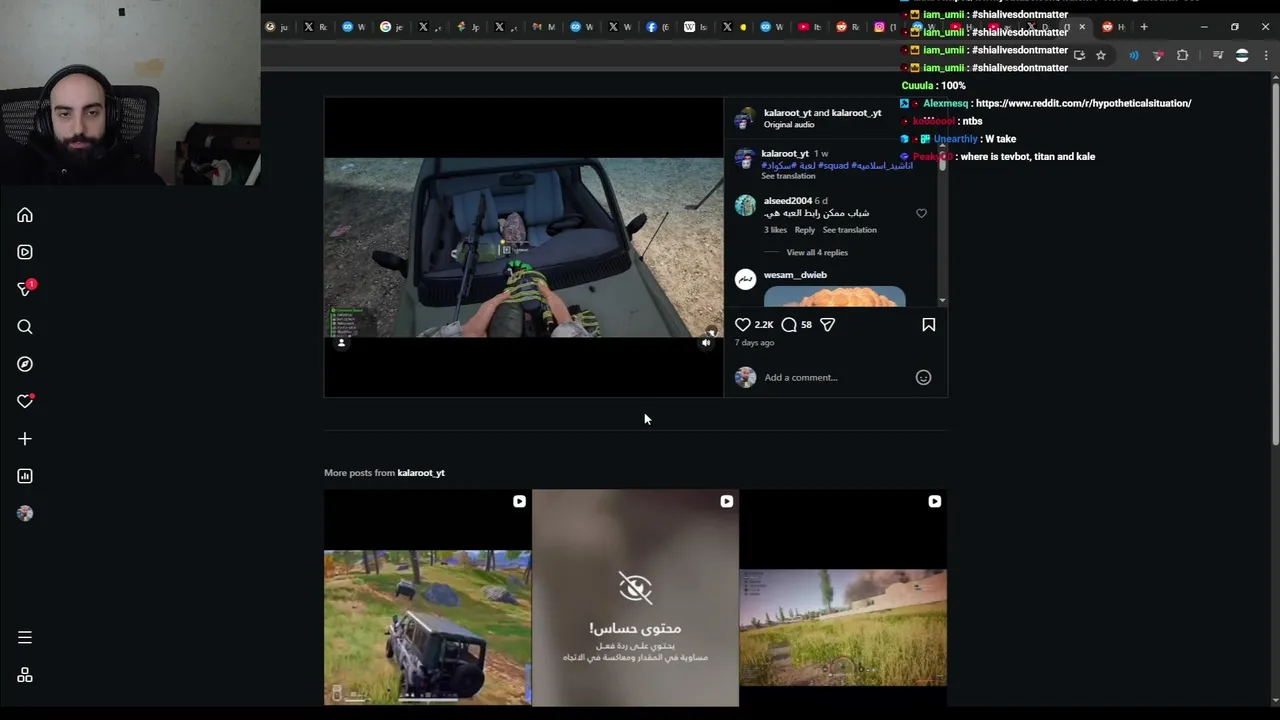Open the Dashboard chart icon
Viewport: 1280px width, 720px height.
click(x=25, y=476)
